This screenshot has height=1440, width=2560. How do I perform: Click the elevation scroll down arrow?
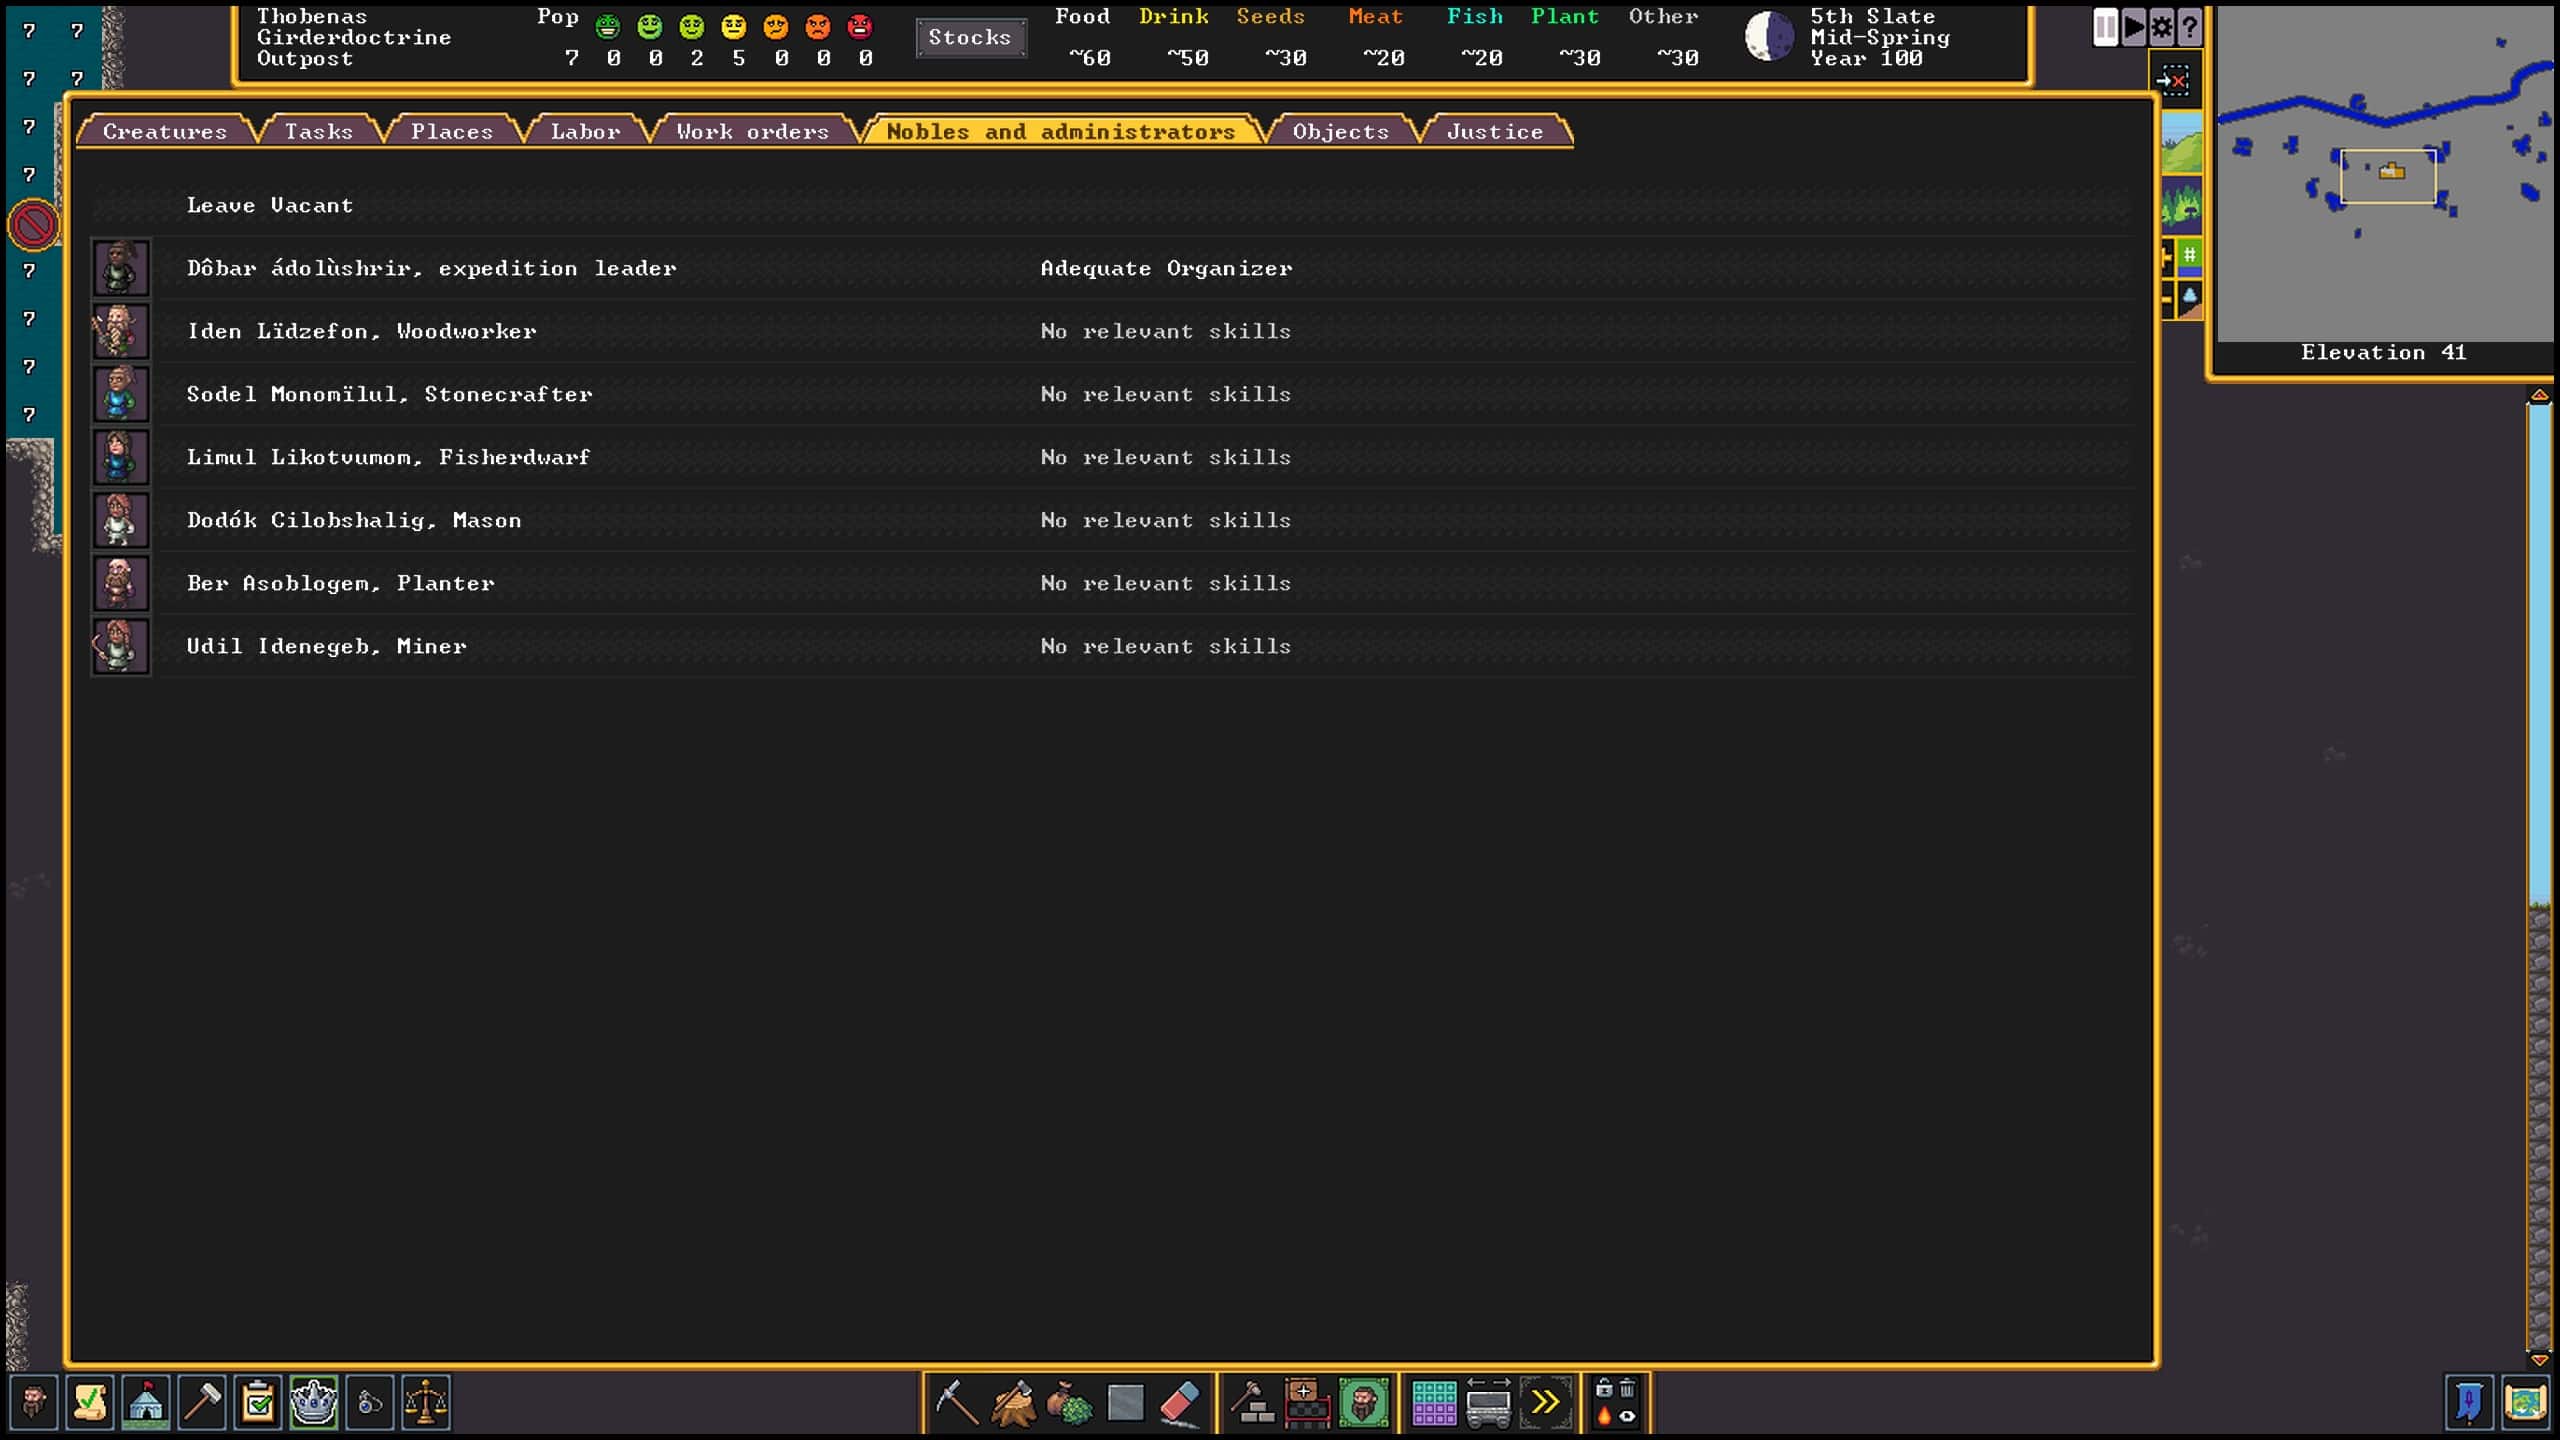coord(2539,1360)
